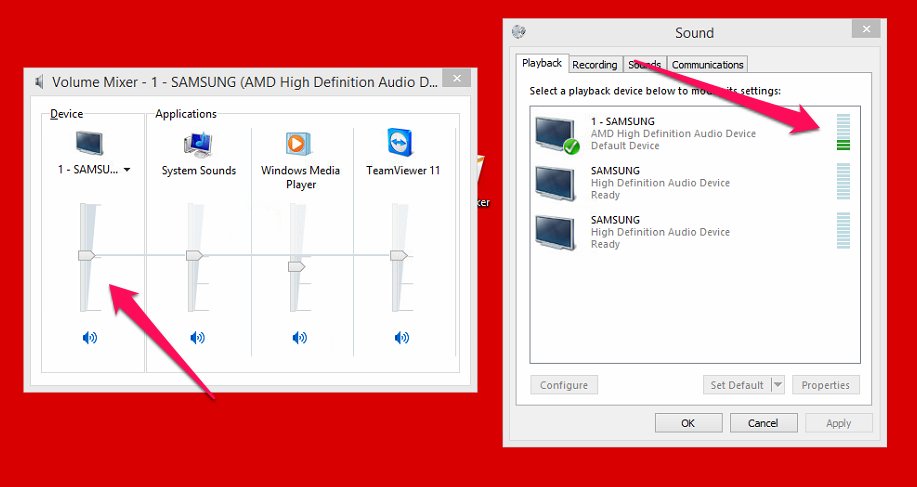Click Apply in the Sound dialog

(x=839, y=423)
